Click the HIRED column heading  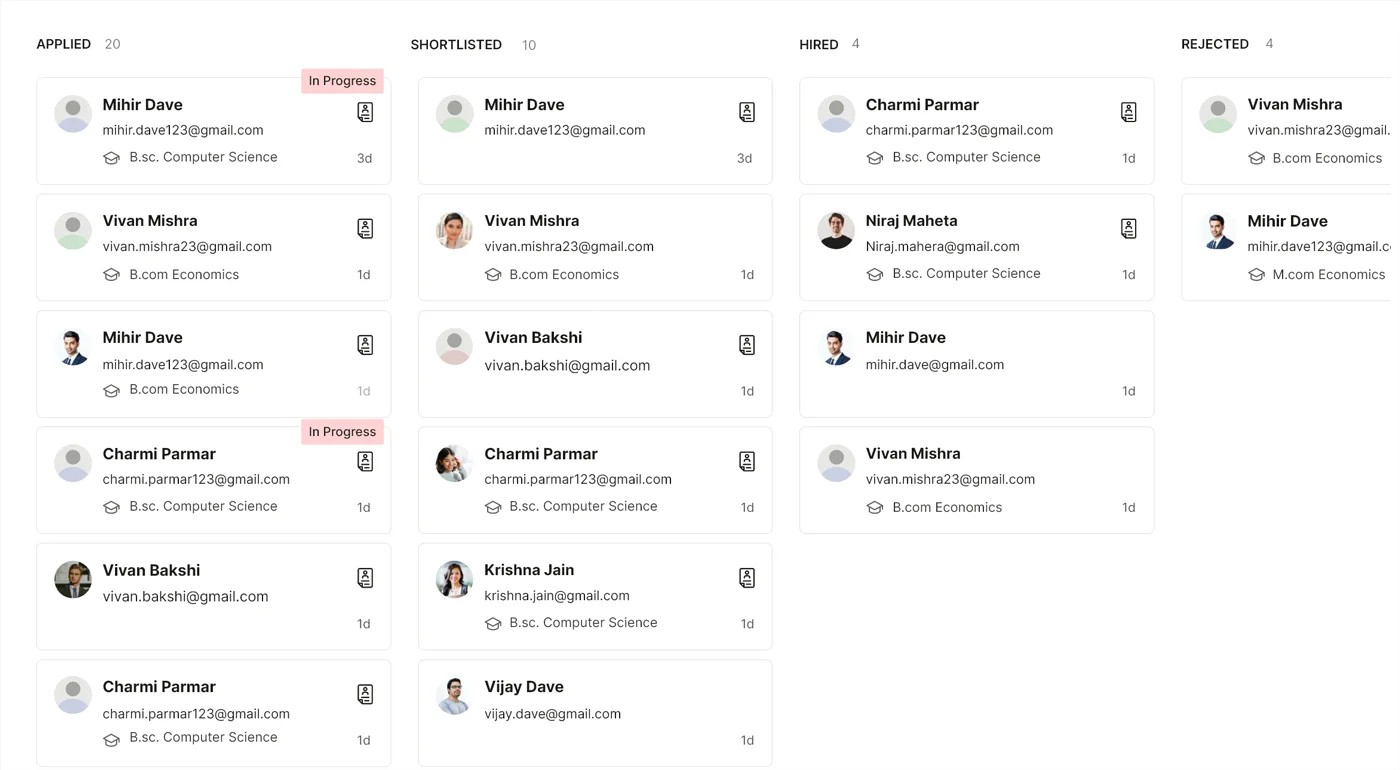(818, 44)
